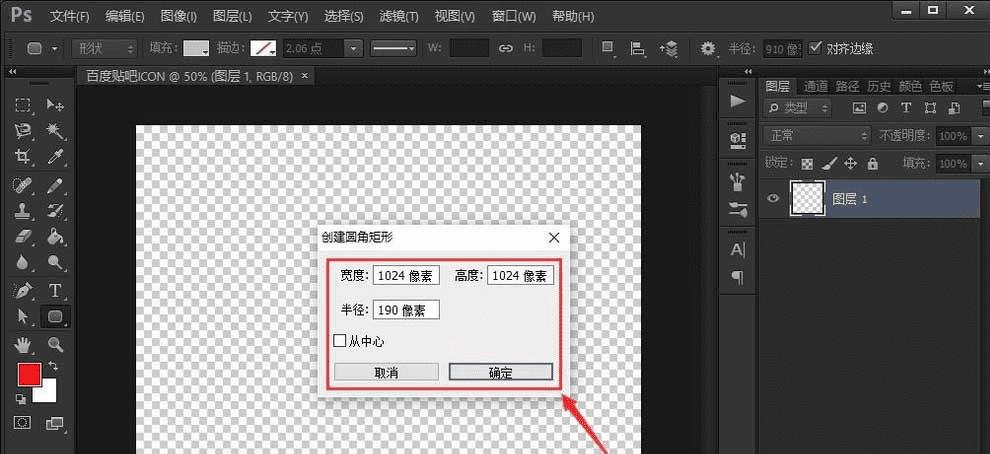Select the Paint Bucket tool

[56, 236]
